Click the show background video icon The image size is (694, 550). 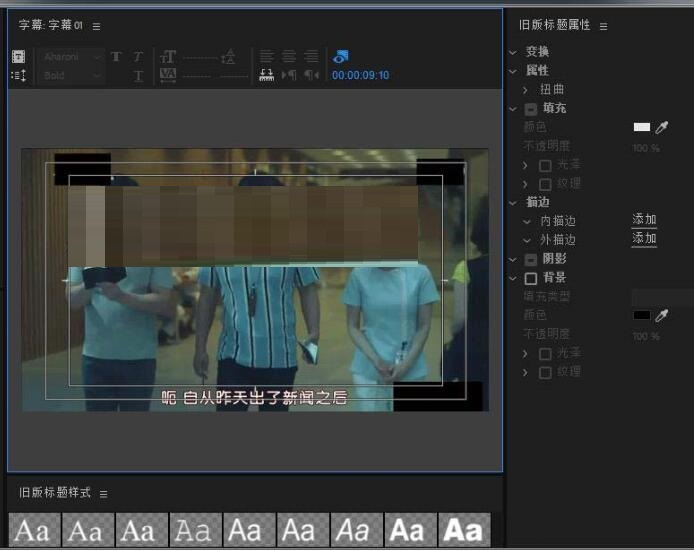[341, 57]
